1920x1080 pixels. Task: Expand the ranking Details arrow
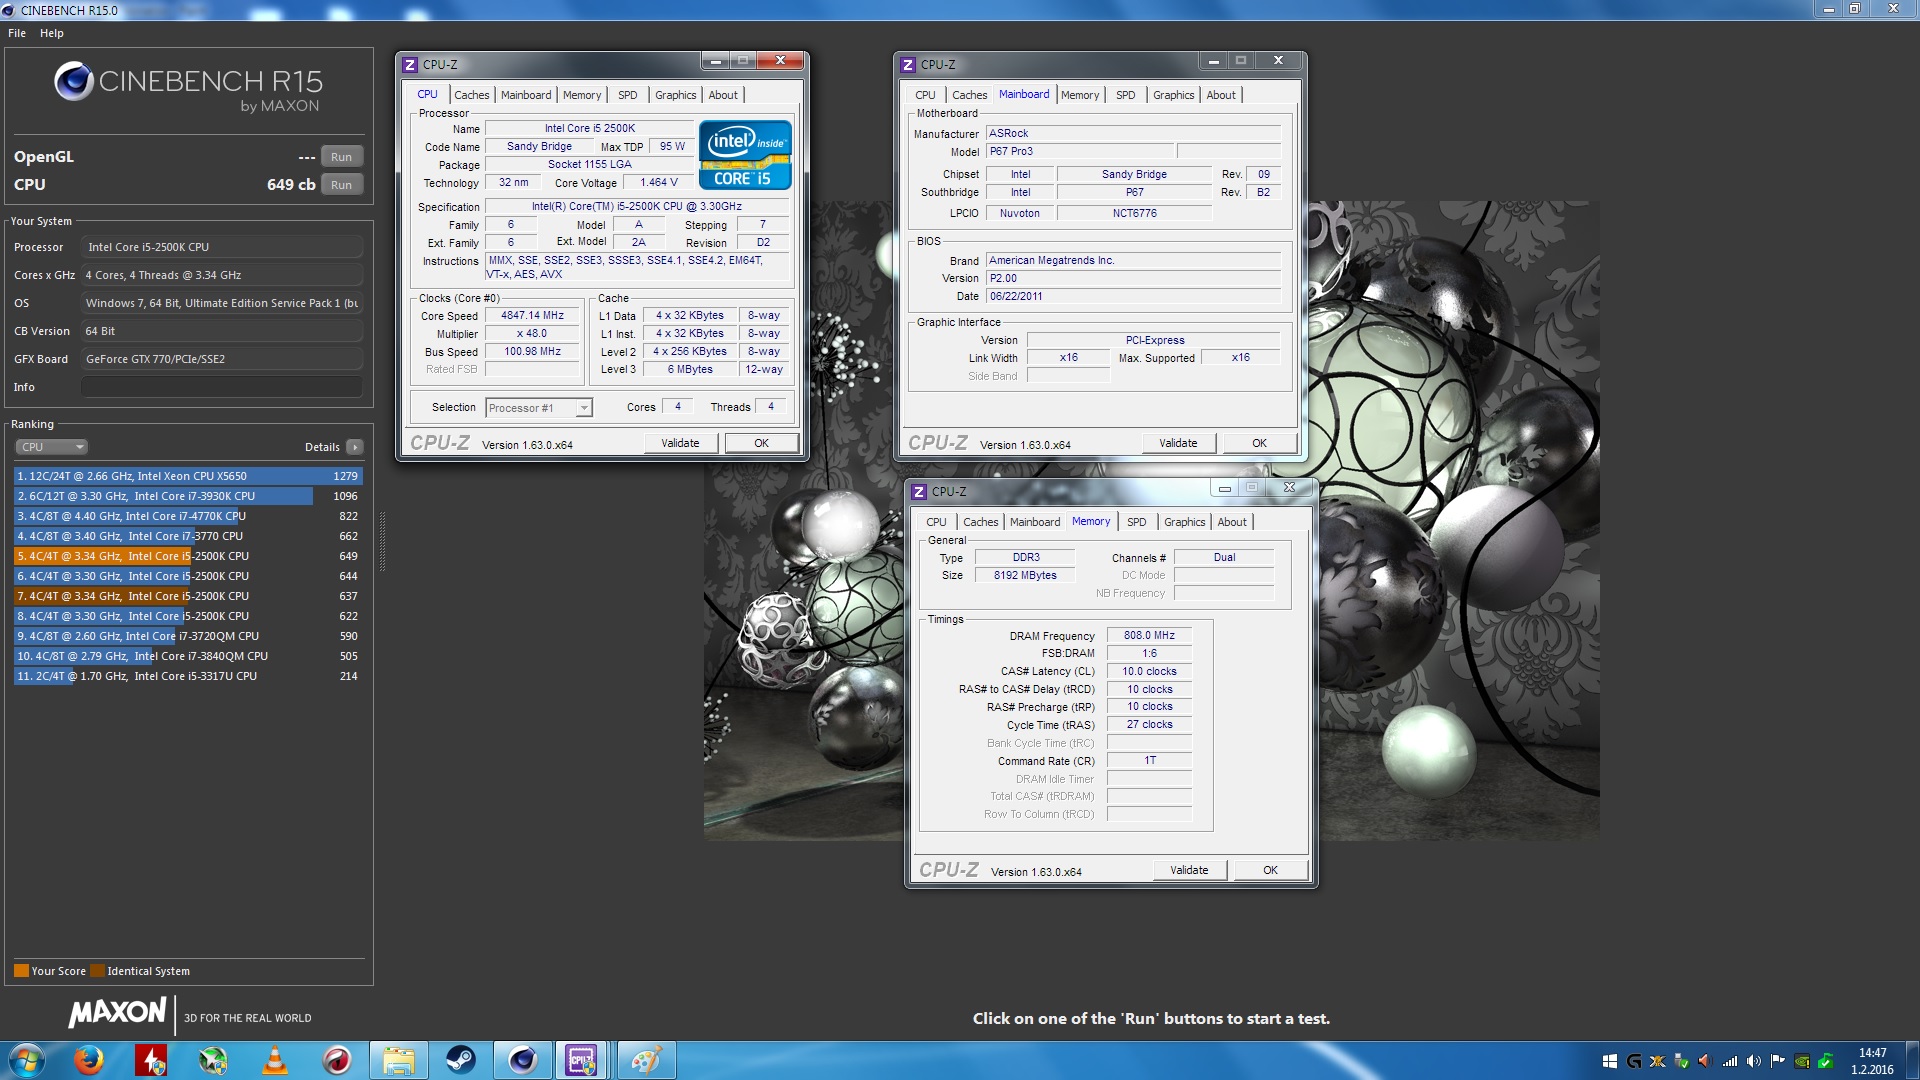tap(355, 447)
